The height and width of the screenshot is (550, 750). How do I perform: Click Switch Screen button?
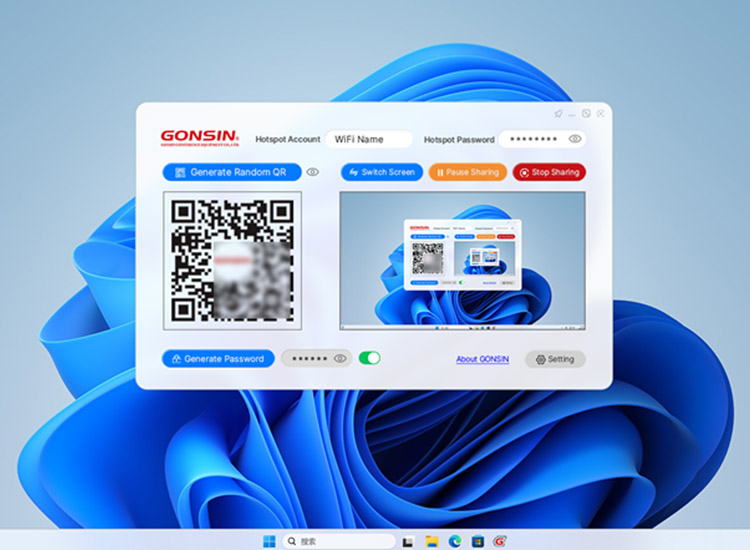[382, 172]
